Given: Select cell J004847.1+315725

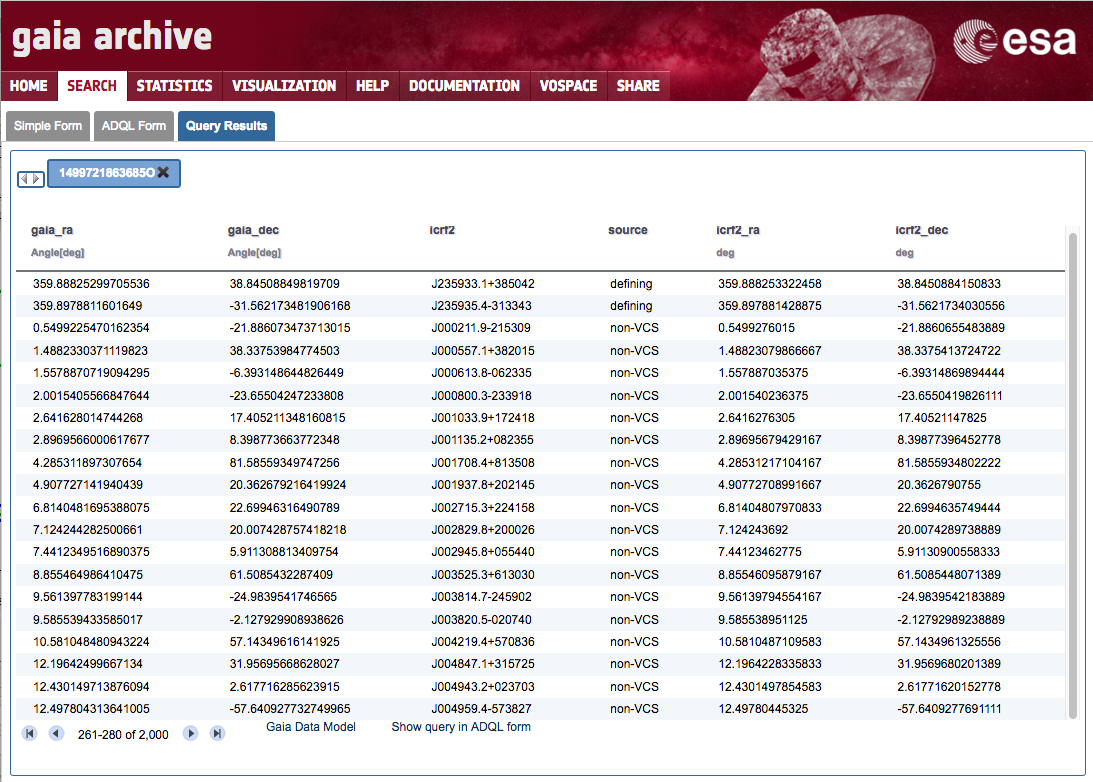Looking at the screenshot, I should click(x=483, y=664).
